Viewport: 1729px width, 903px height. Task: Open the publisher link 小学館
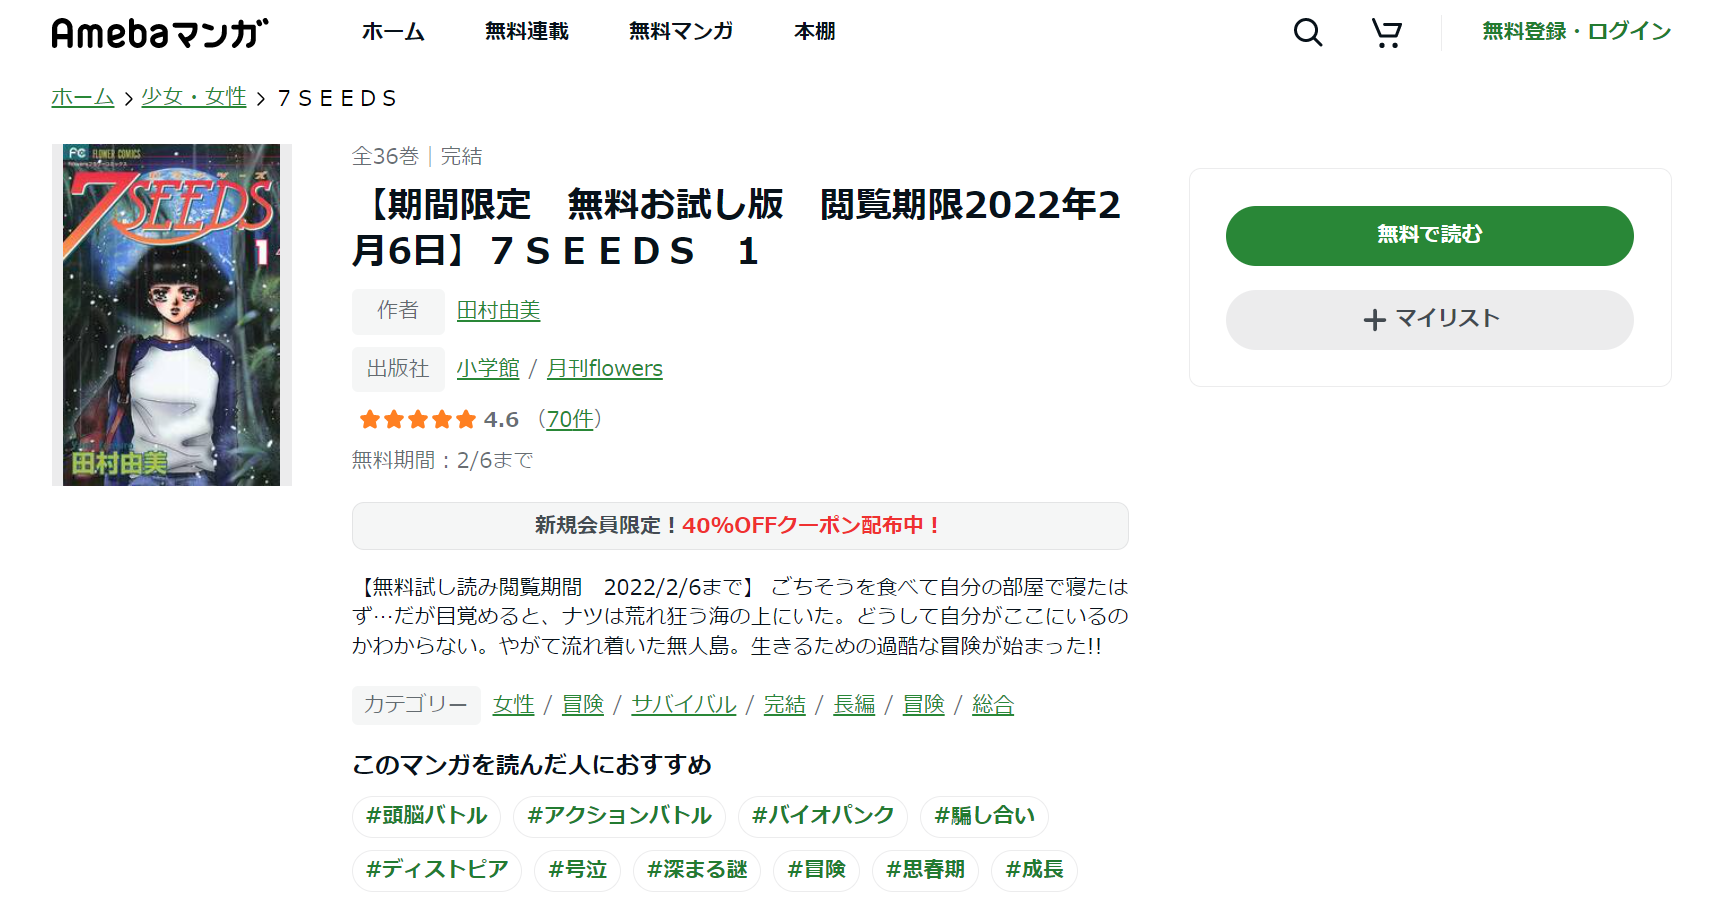[x=488, y=368]
